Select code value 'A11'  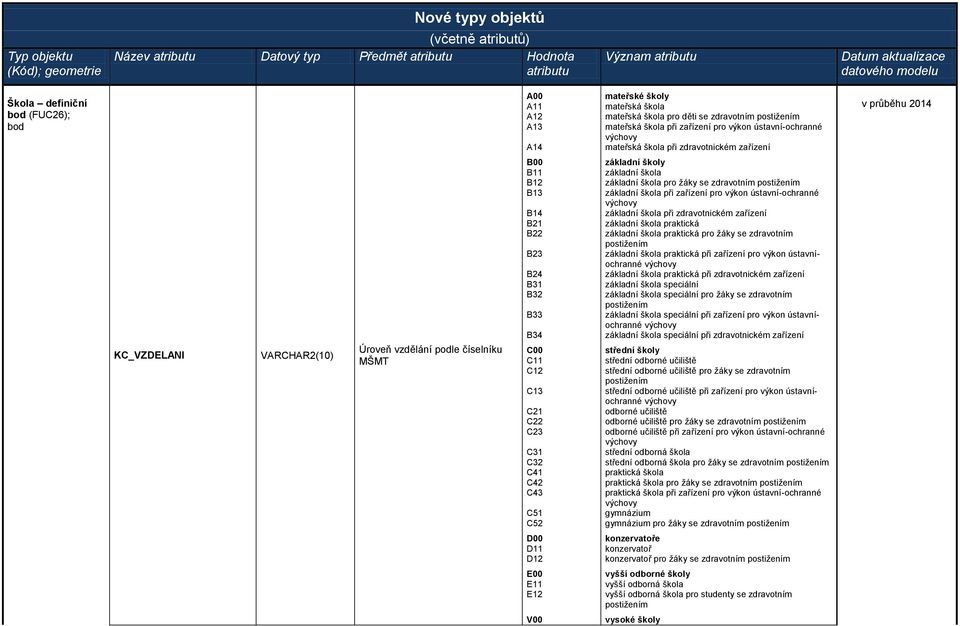534,107
